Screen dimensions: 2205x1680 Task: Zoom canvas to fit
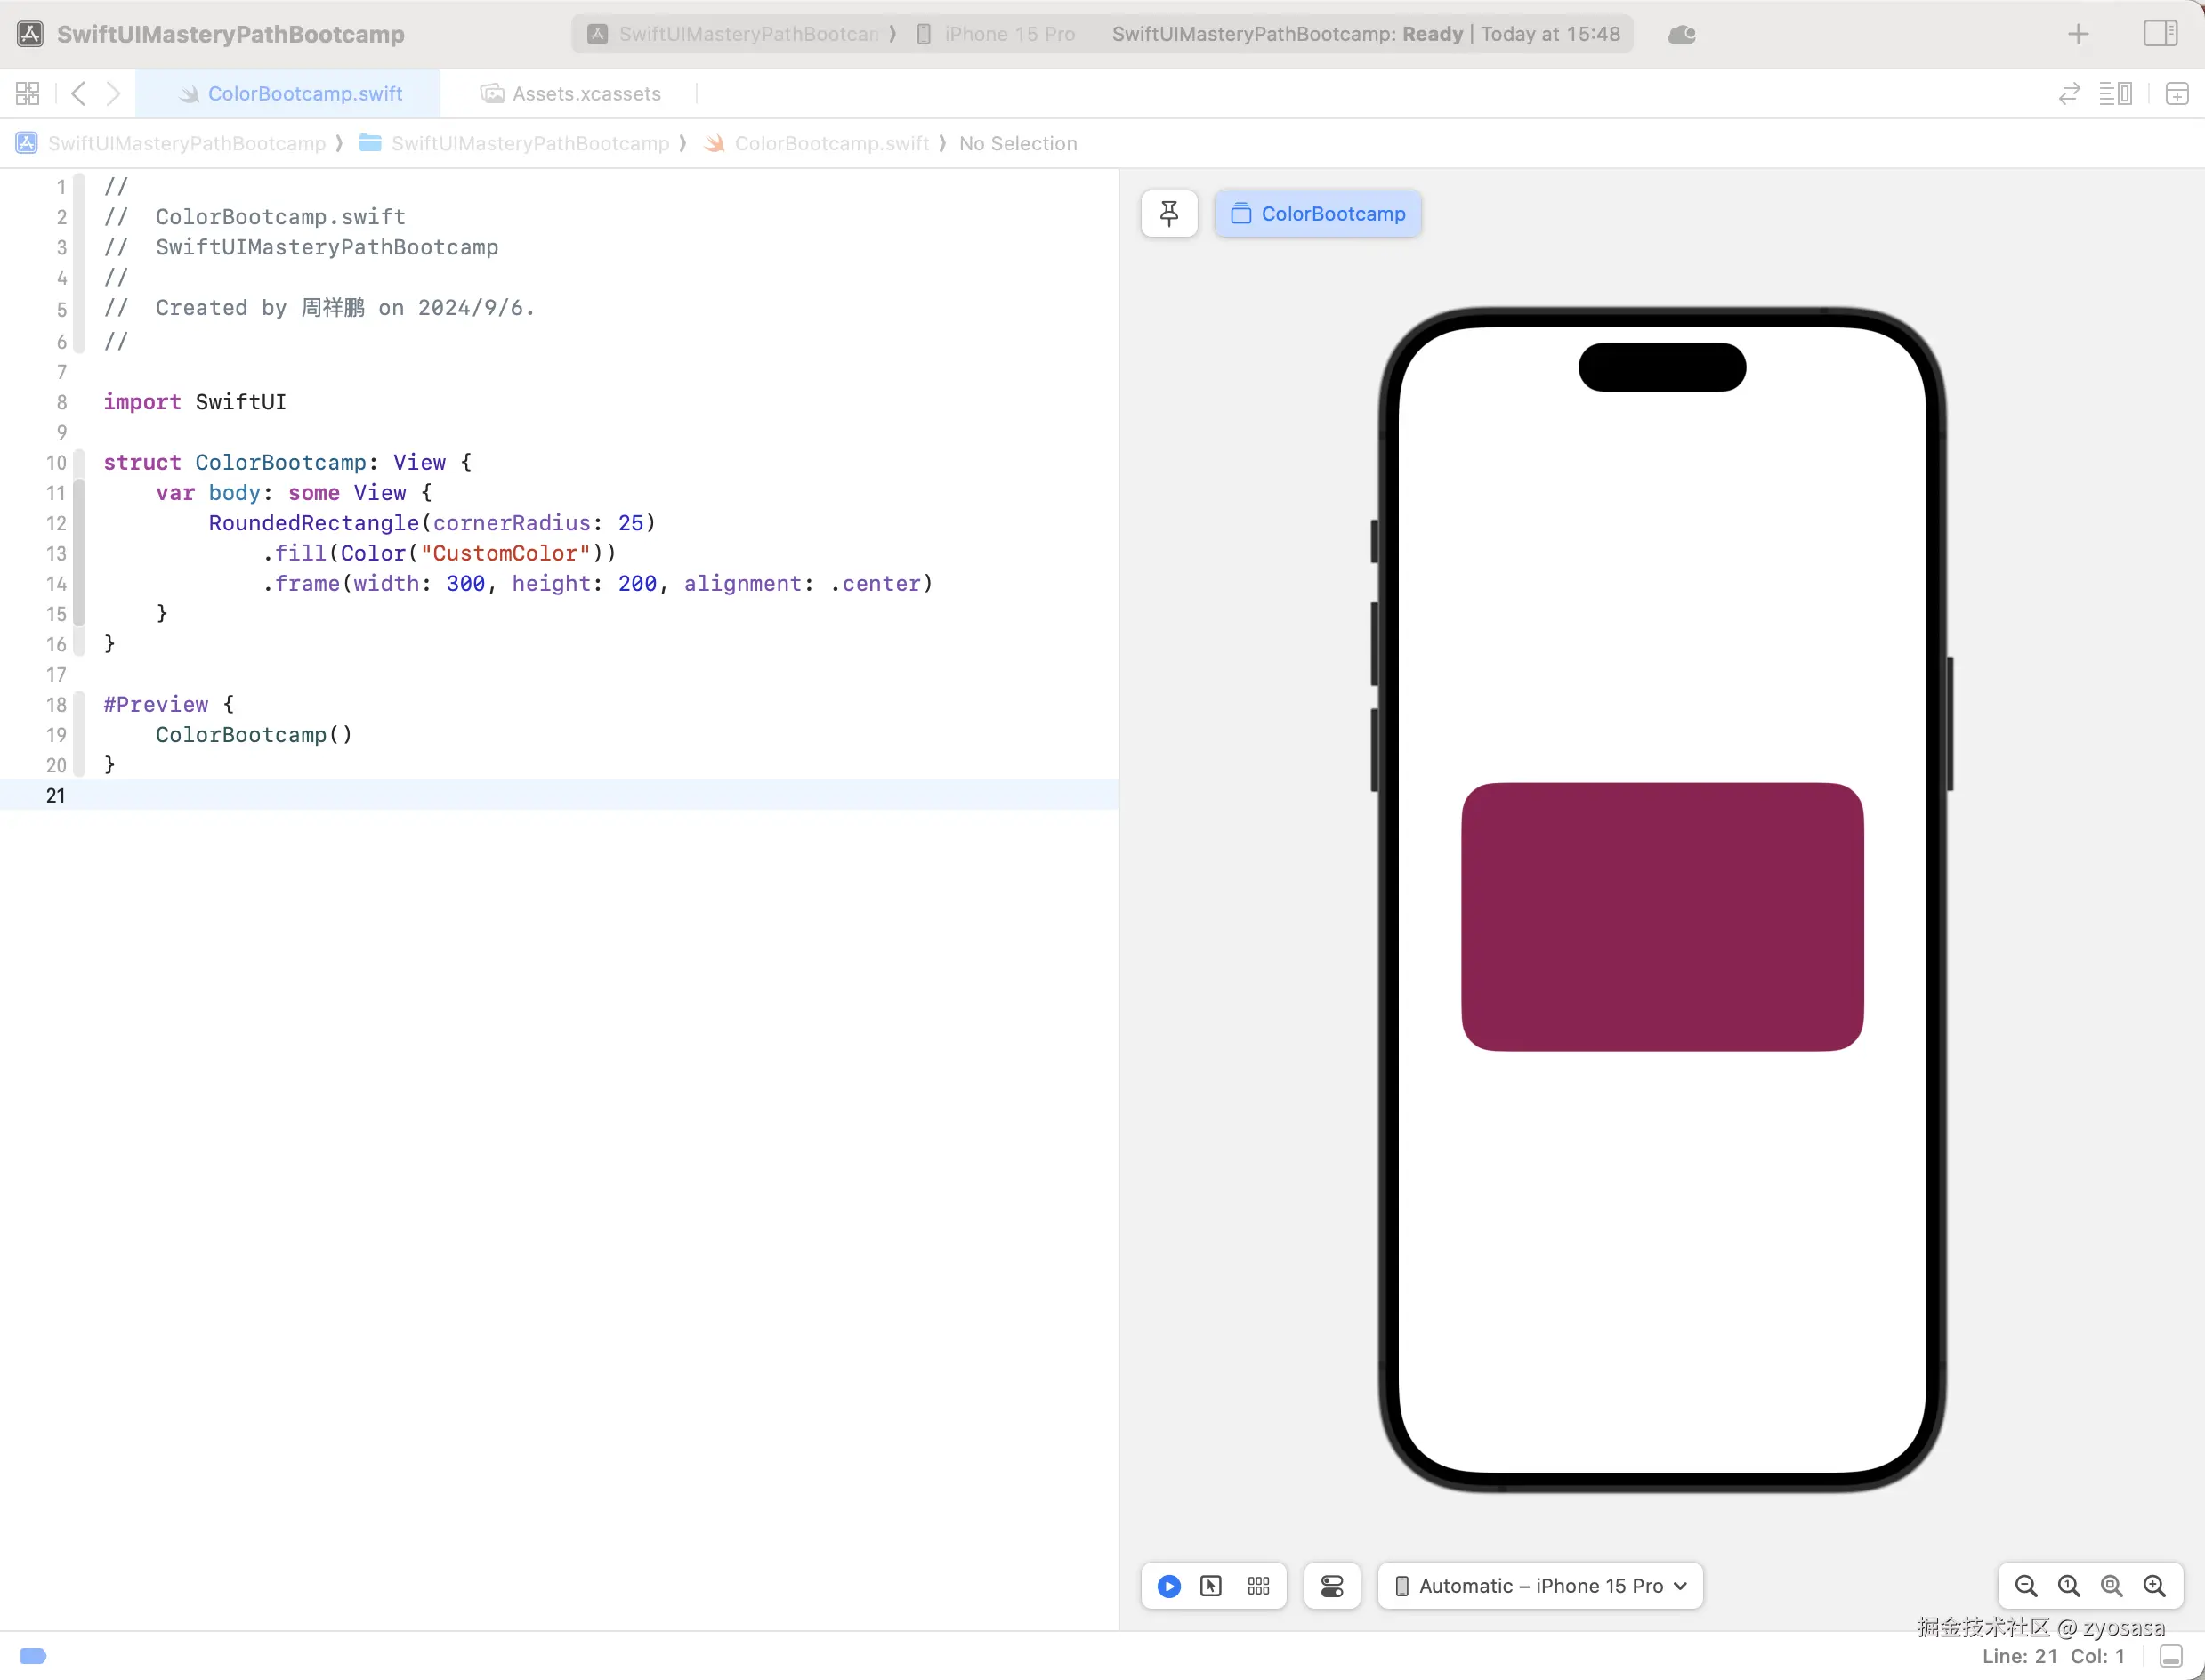coord(2111,1586)
